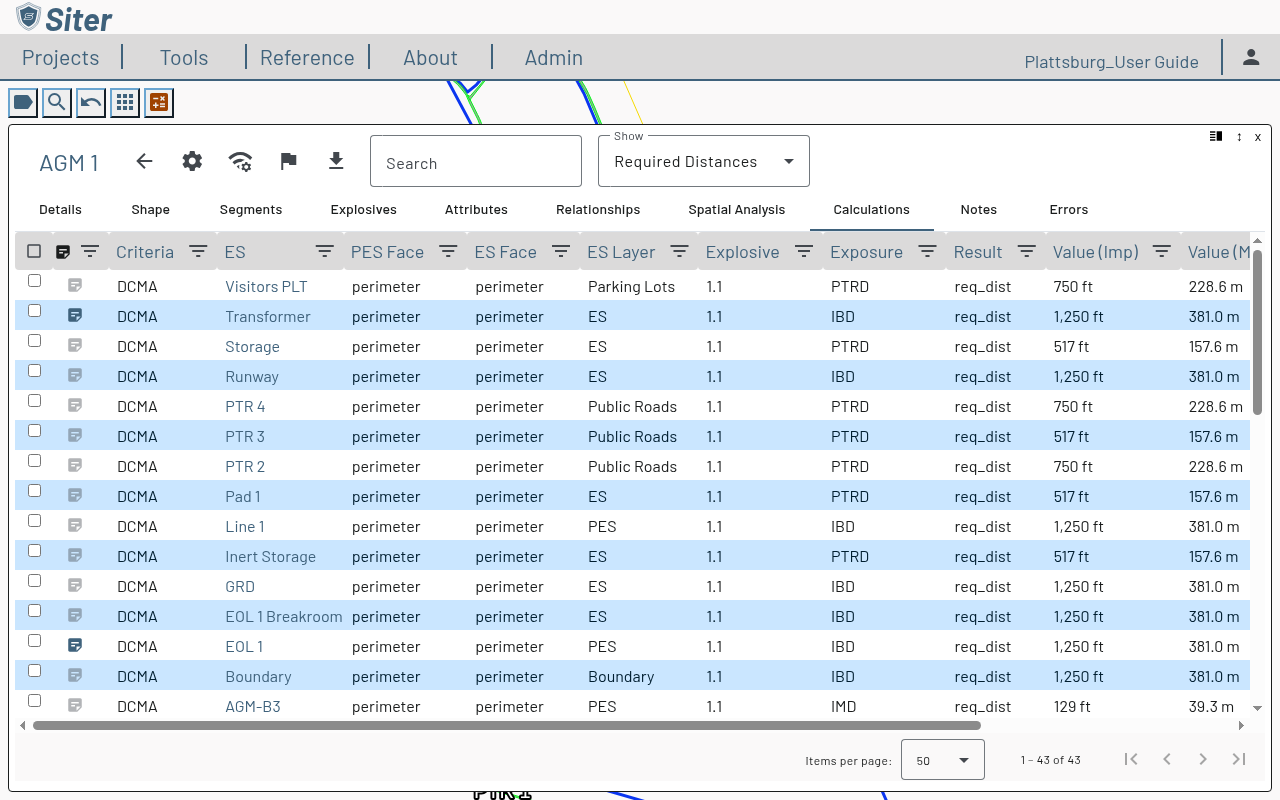Go to next page arrow
1280x800 pixels.
coord(1203,759)
